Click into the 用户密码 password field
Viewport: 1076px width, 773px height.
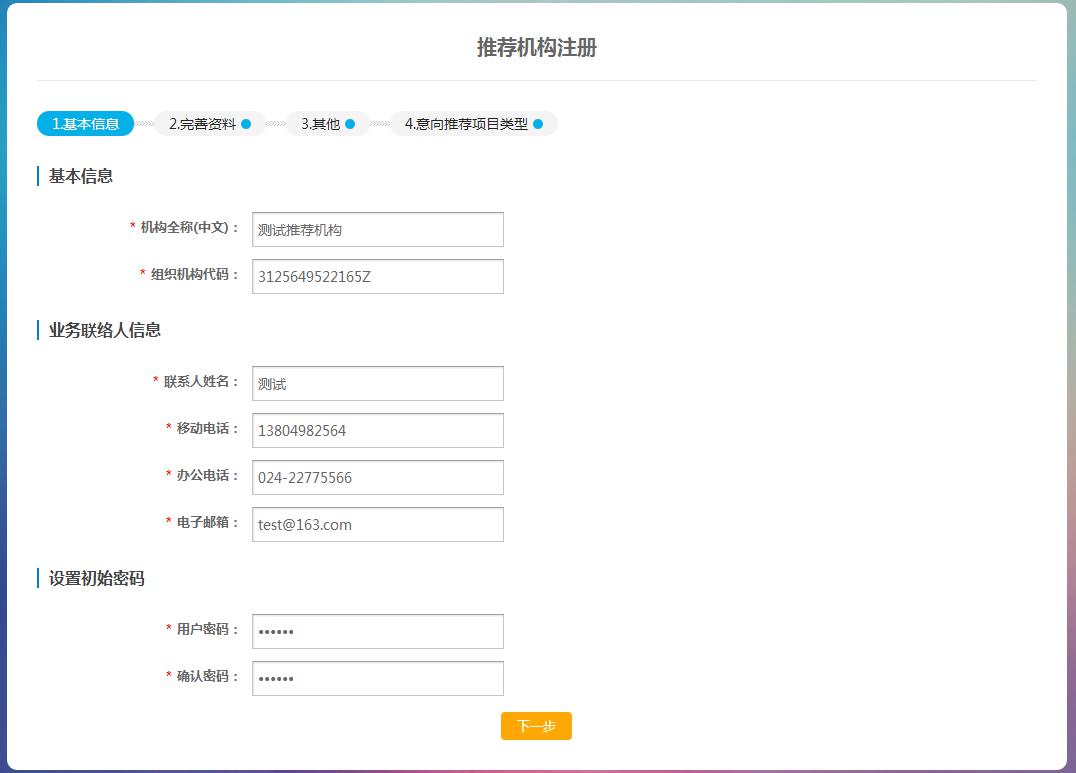pos(377,631)
